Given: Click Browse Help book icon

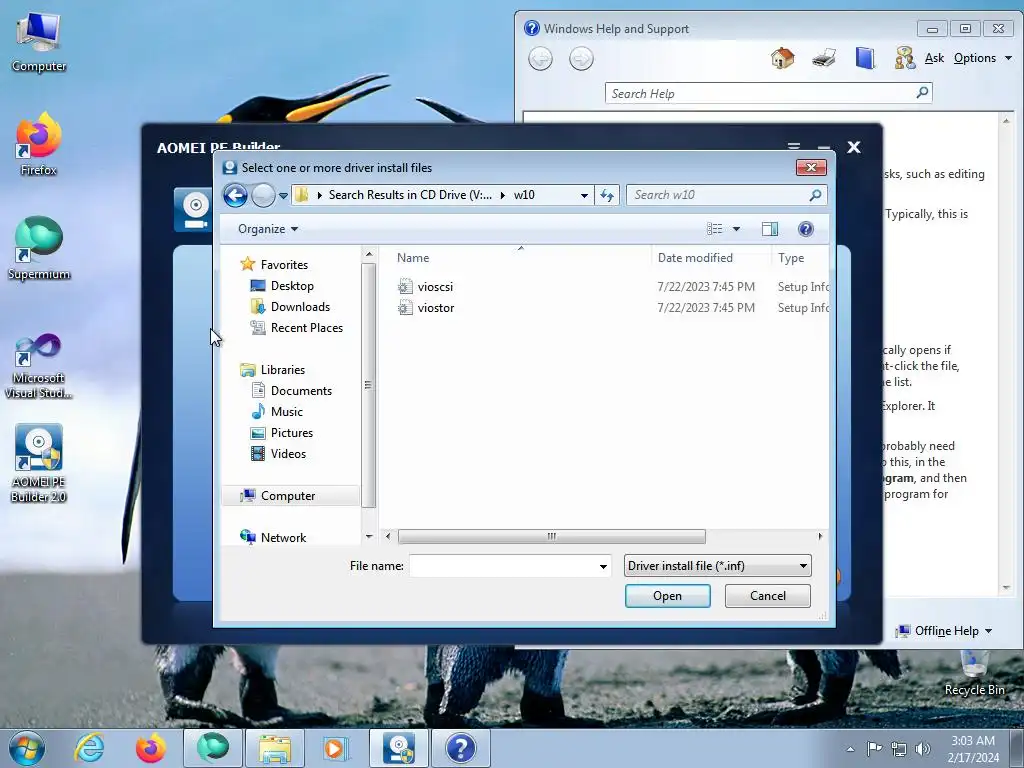Looking at the screenshot, I should click(865, 58).
